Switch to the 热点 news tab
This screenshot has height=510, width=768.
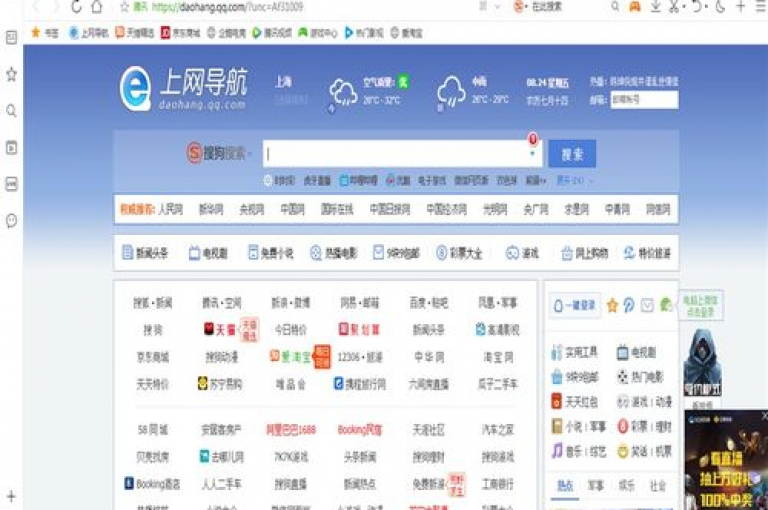565,486
